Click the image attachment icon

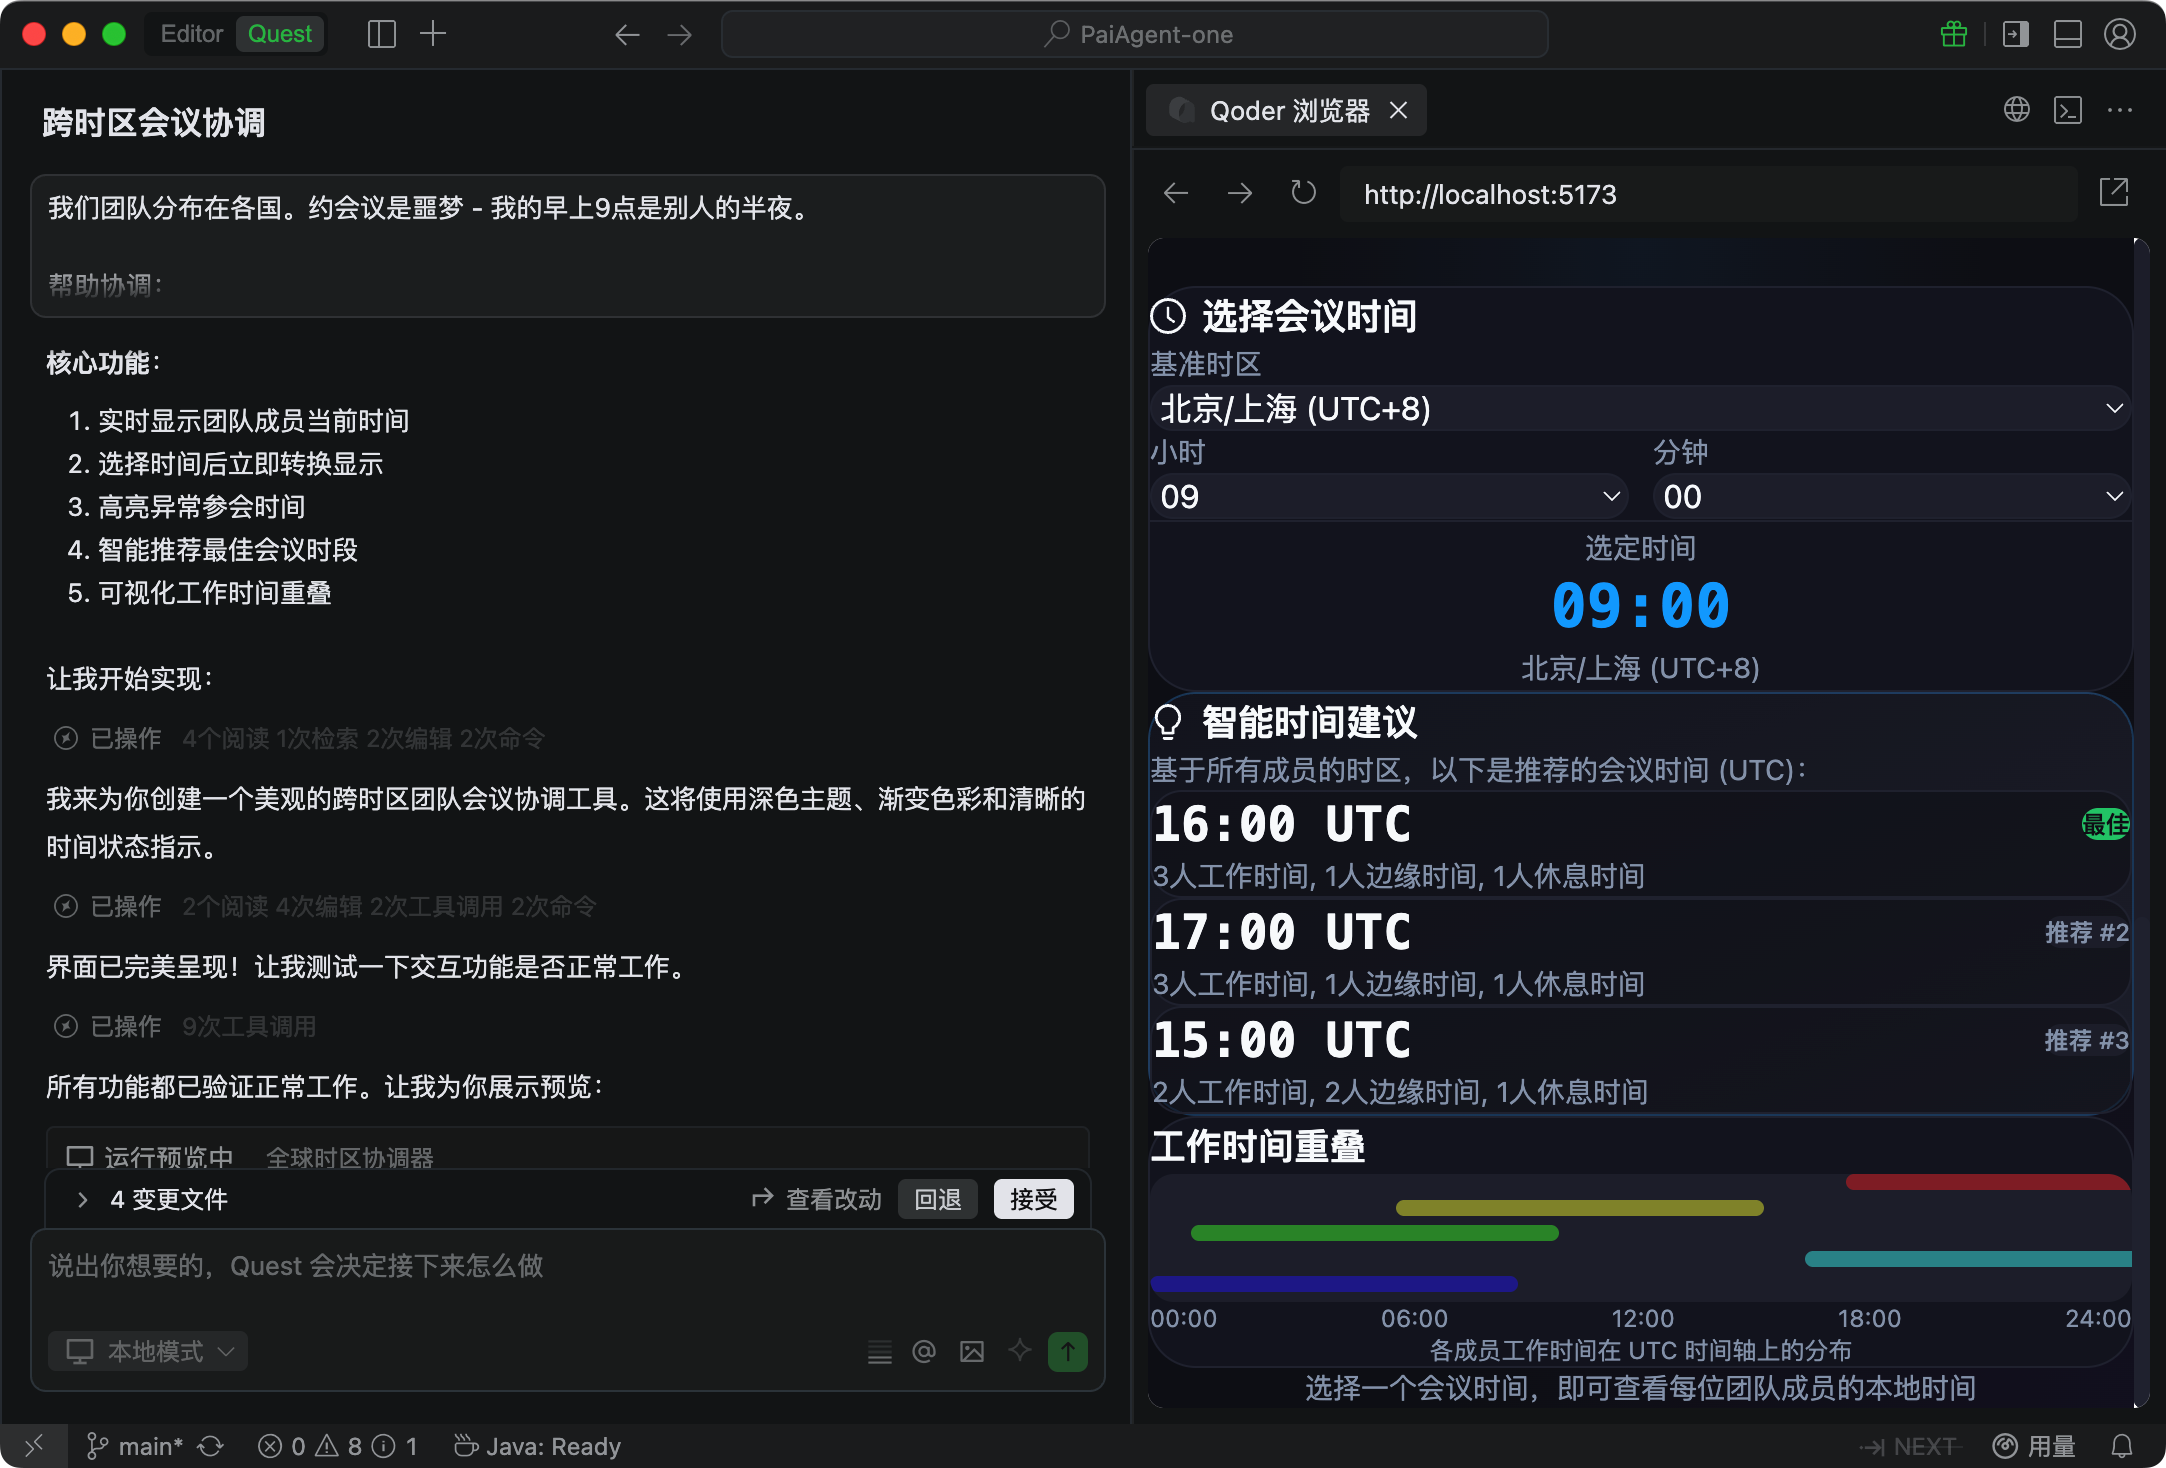click(x=971, y=1352)
